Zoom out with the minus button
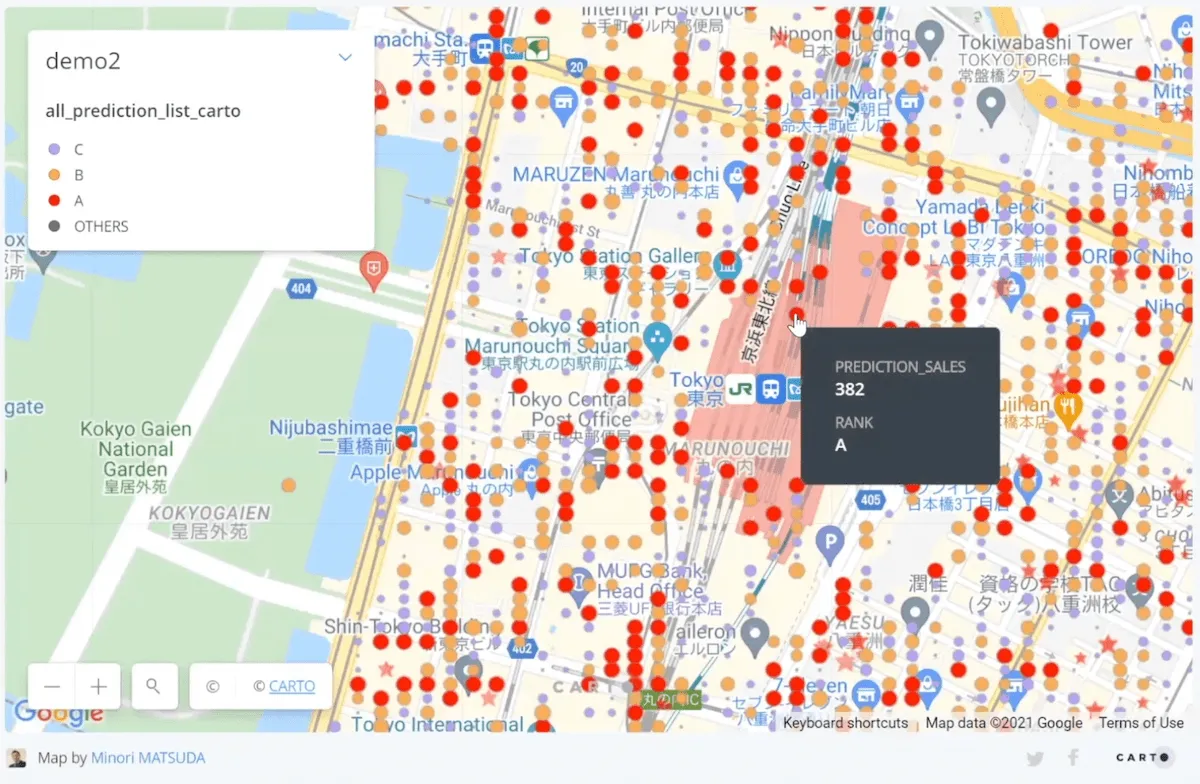Viewport: 1200px width, 784px height. click(x=52, y=687)
